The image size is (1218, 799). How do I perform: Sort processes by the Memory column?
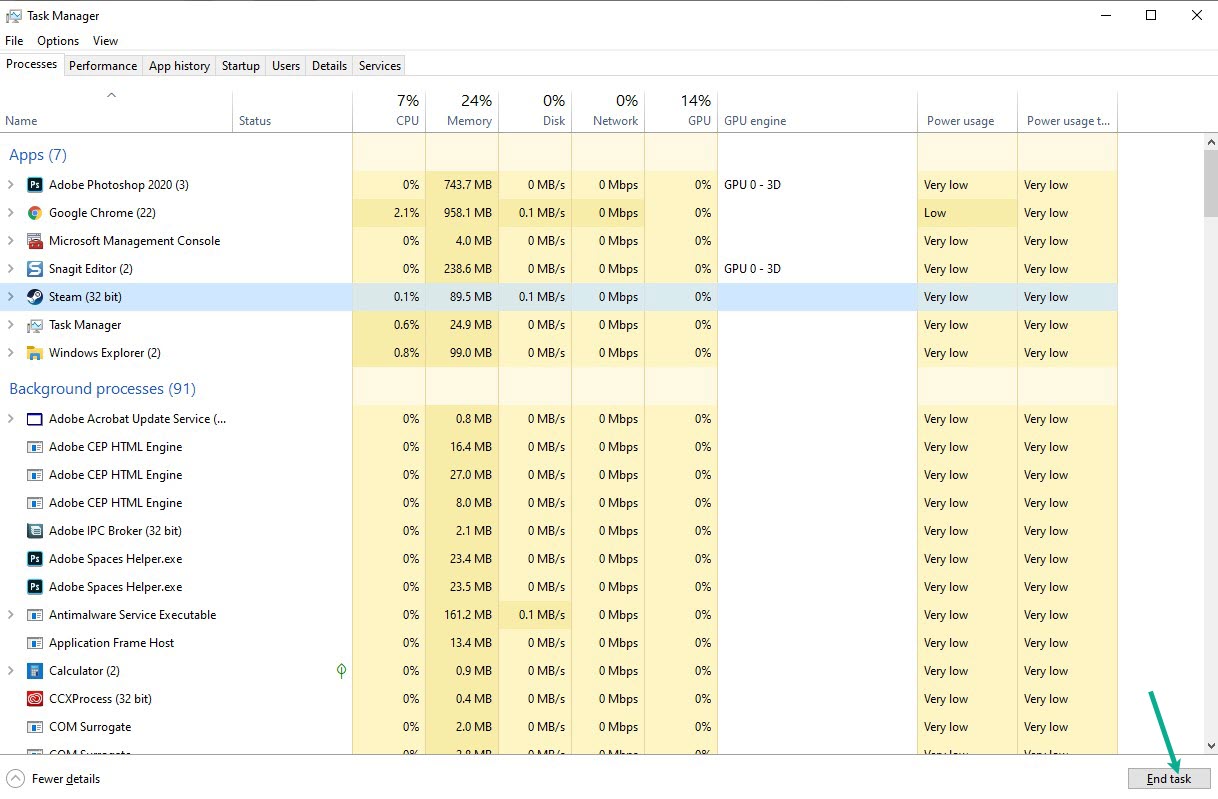click(x=462, y=112)
